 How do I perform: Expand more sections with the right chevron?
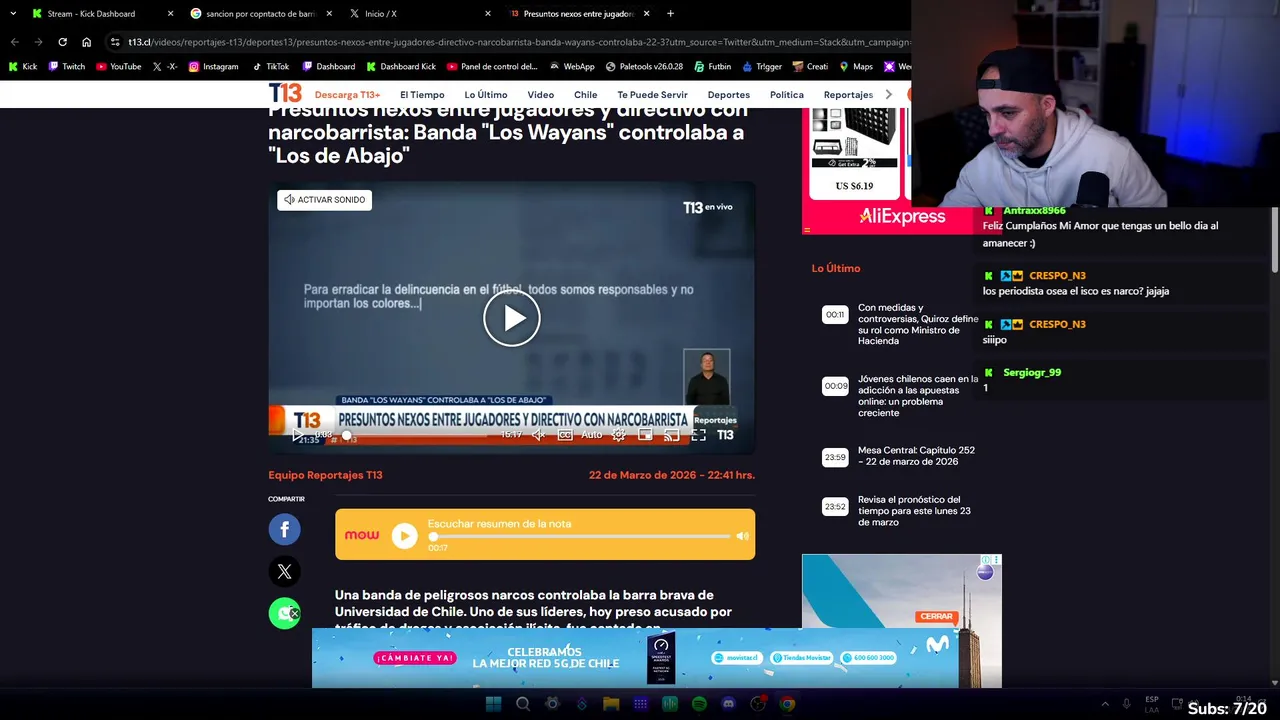click(x=889, y=95)
